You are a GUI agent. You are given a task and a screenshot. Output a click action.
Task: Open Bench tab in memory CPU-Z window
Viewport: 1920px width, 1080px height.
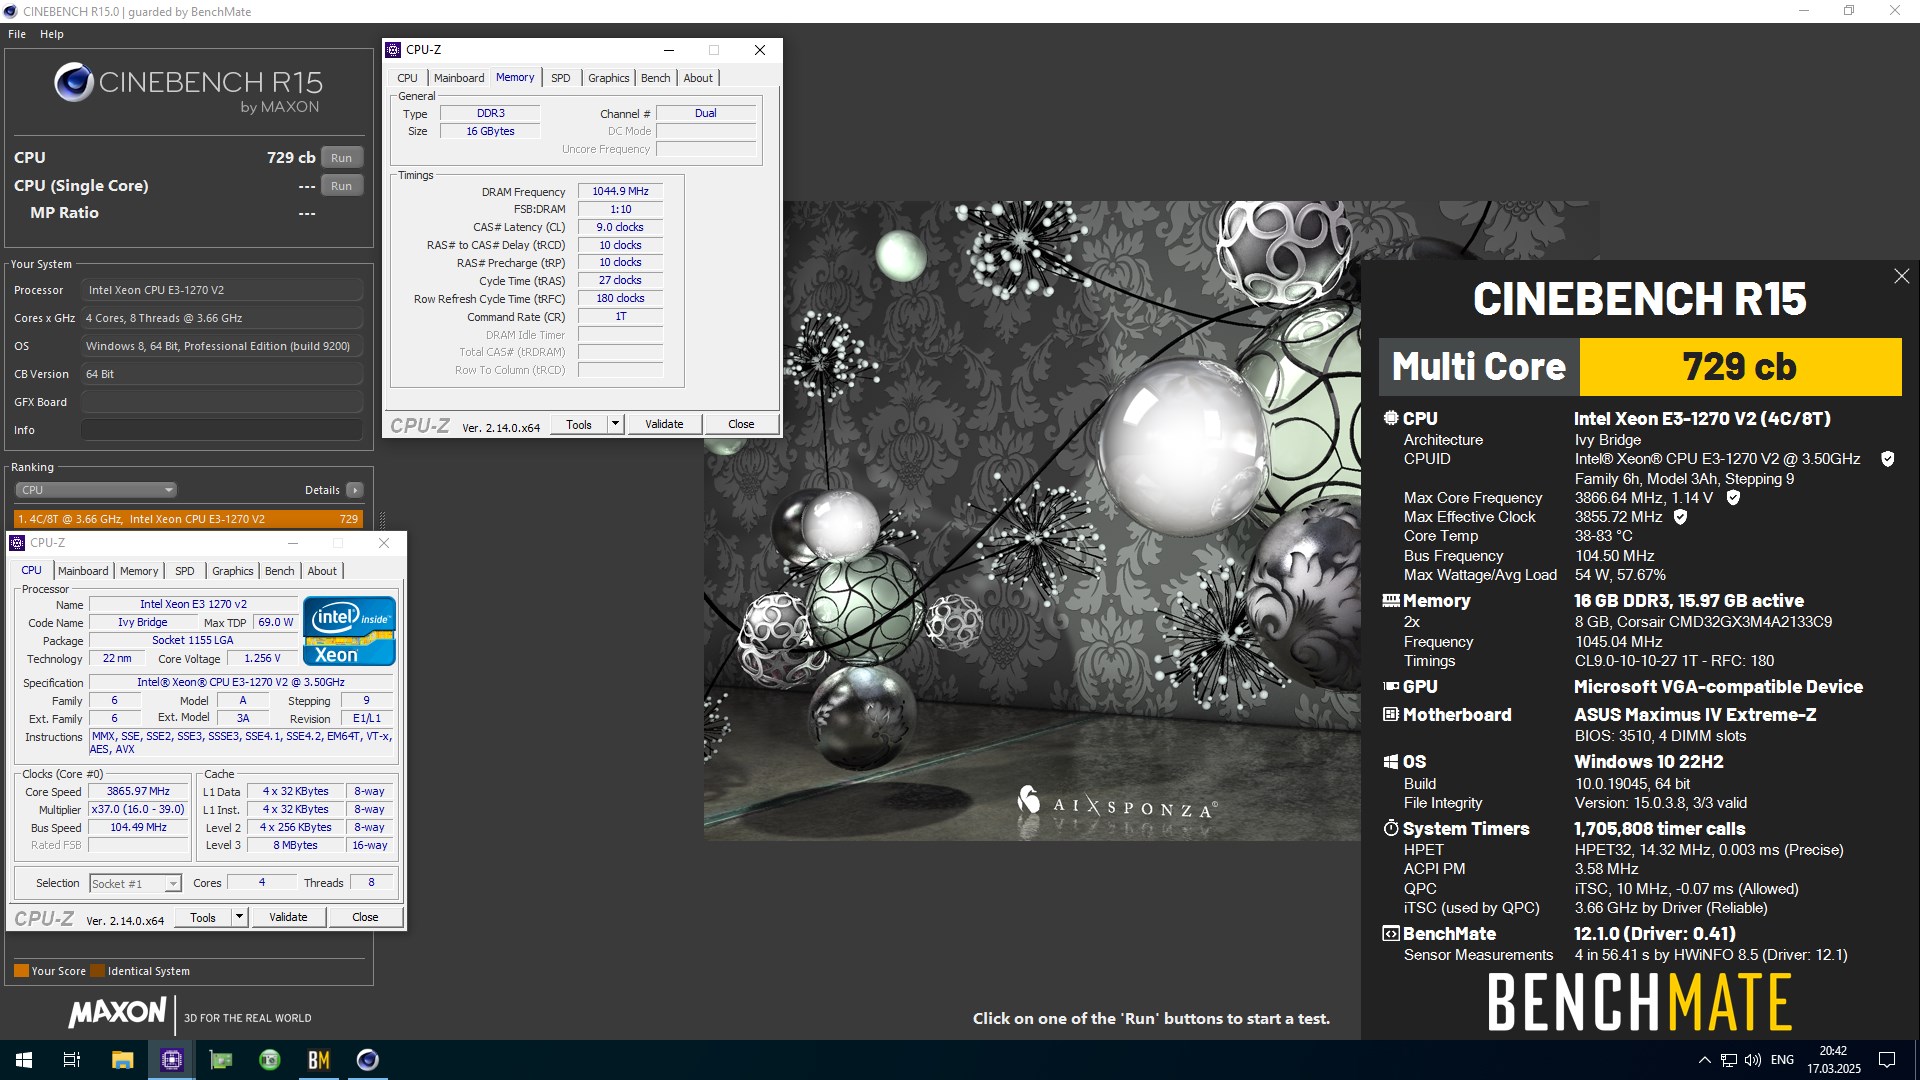pos(656,78)
